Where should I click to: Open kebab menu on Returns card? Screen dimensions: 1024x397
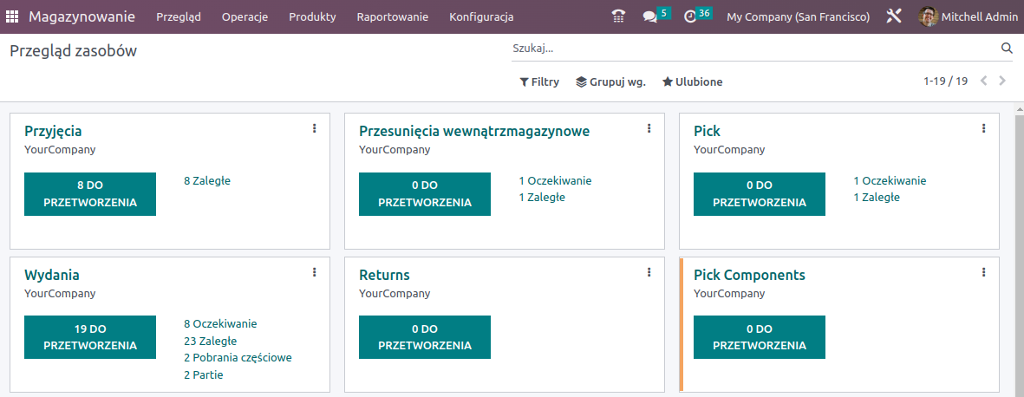648,272
